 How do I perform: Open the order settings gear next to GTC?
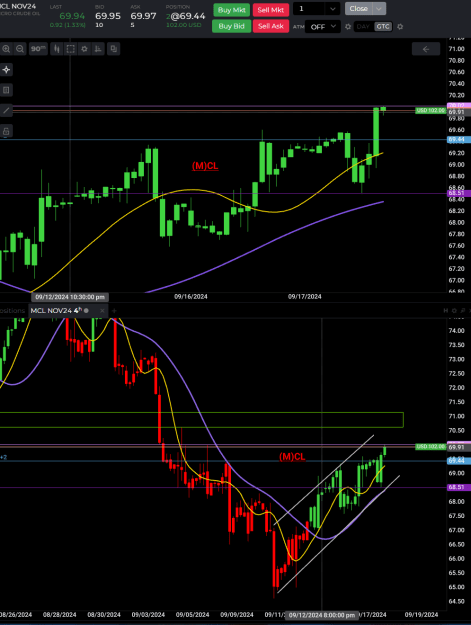tap(400, 27)
